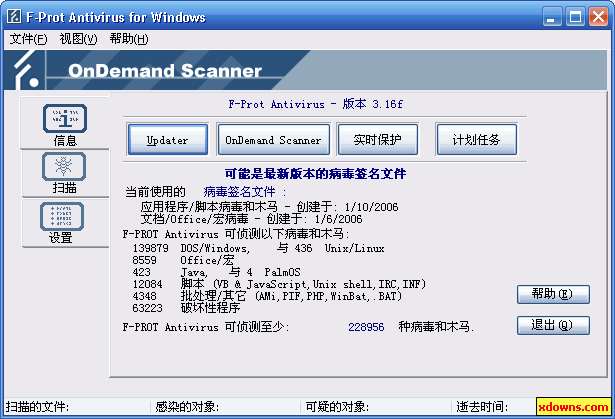Click the F-Prot title bar app icon
Viewport: 615px width, 419px height.
14,17
